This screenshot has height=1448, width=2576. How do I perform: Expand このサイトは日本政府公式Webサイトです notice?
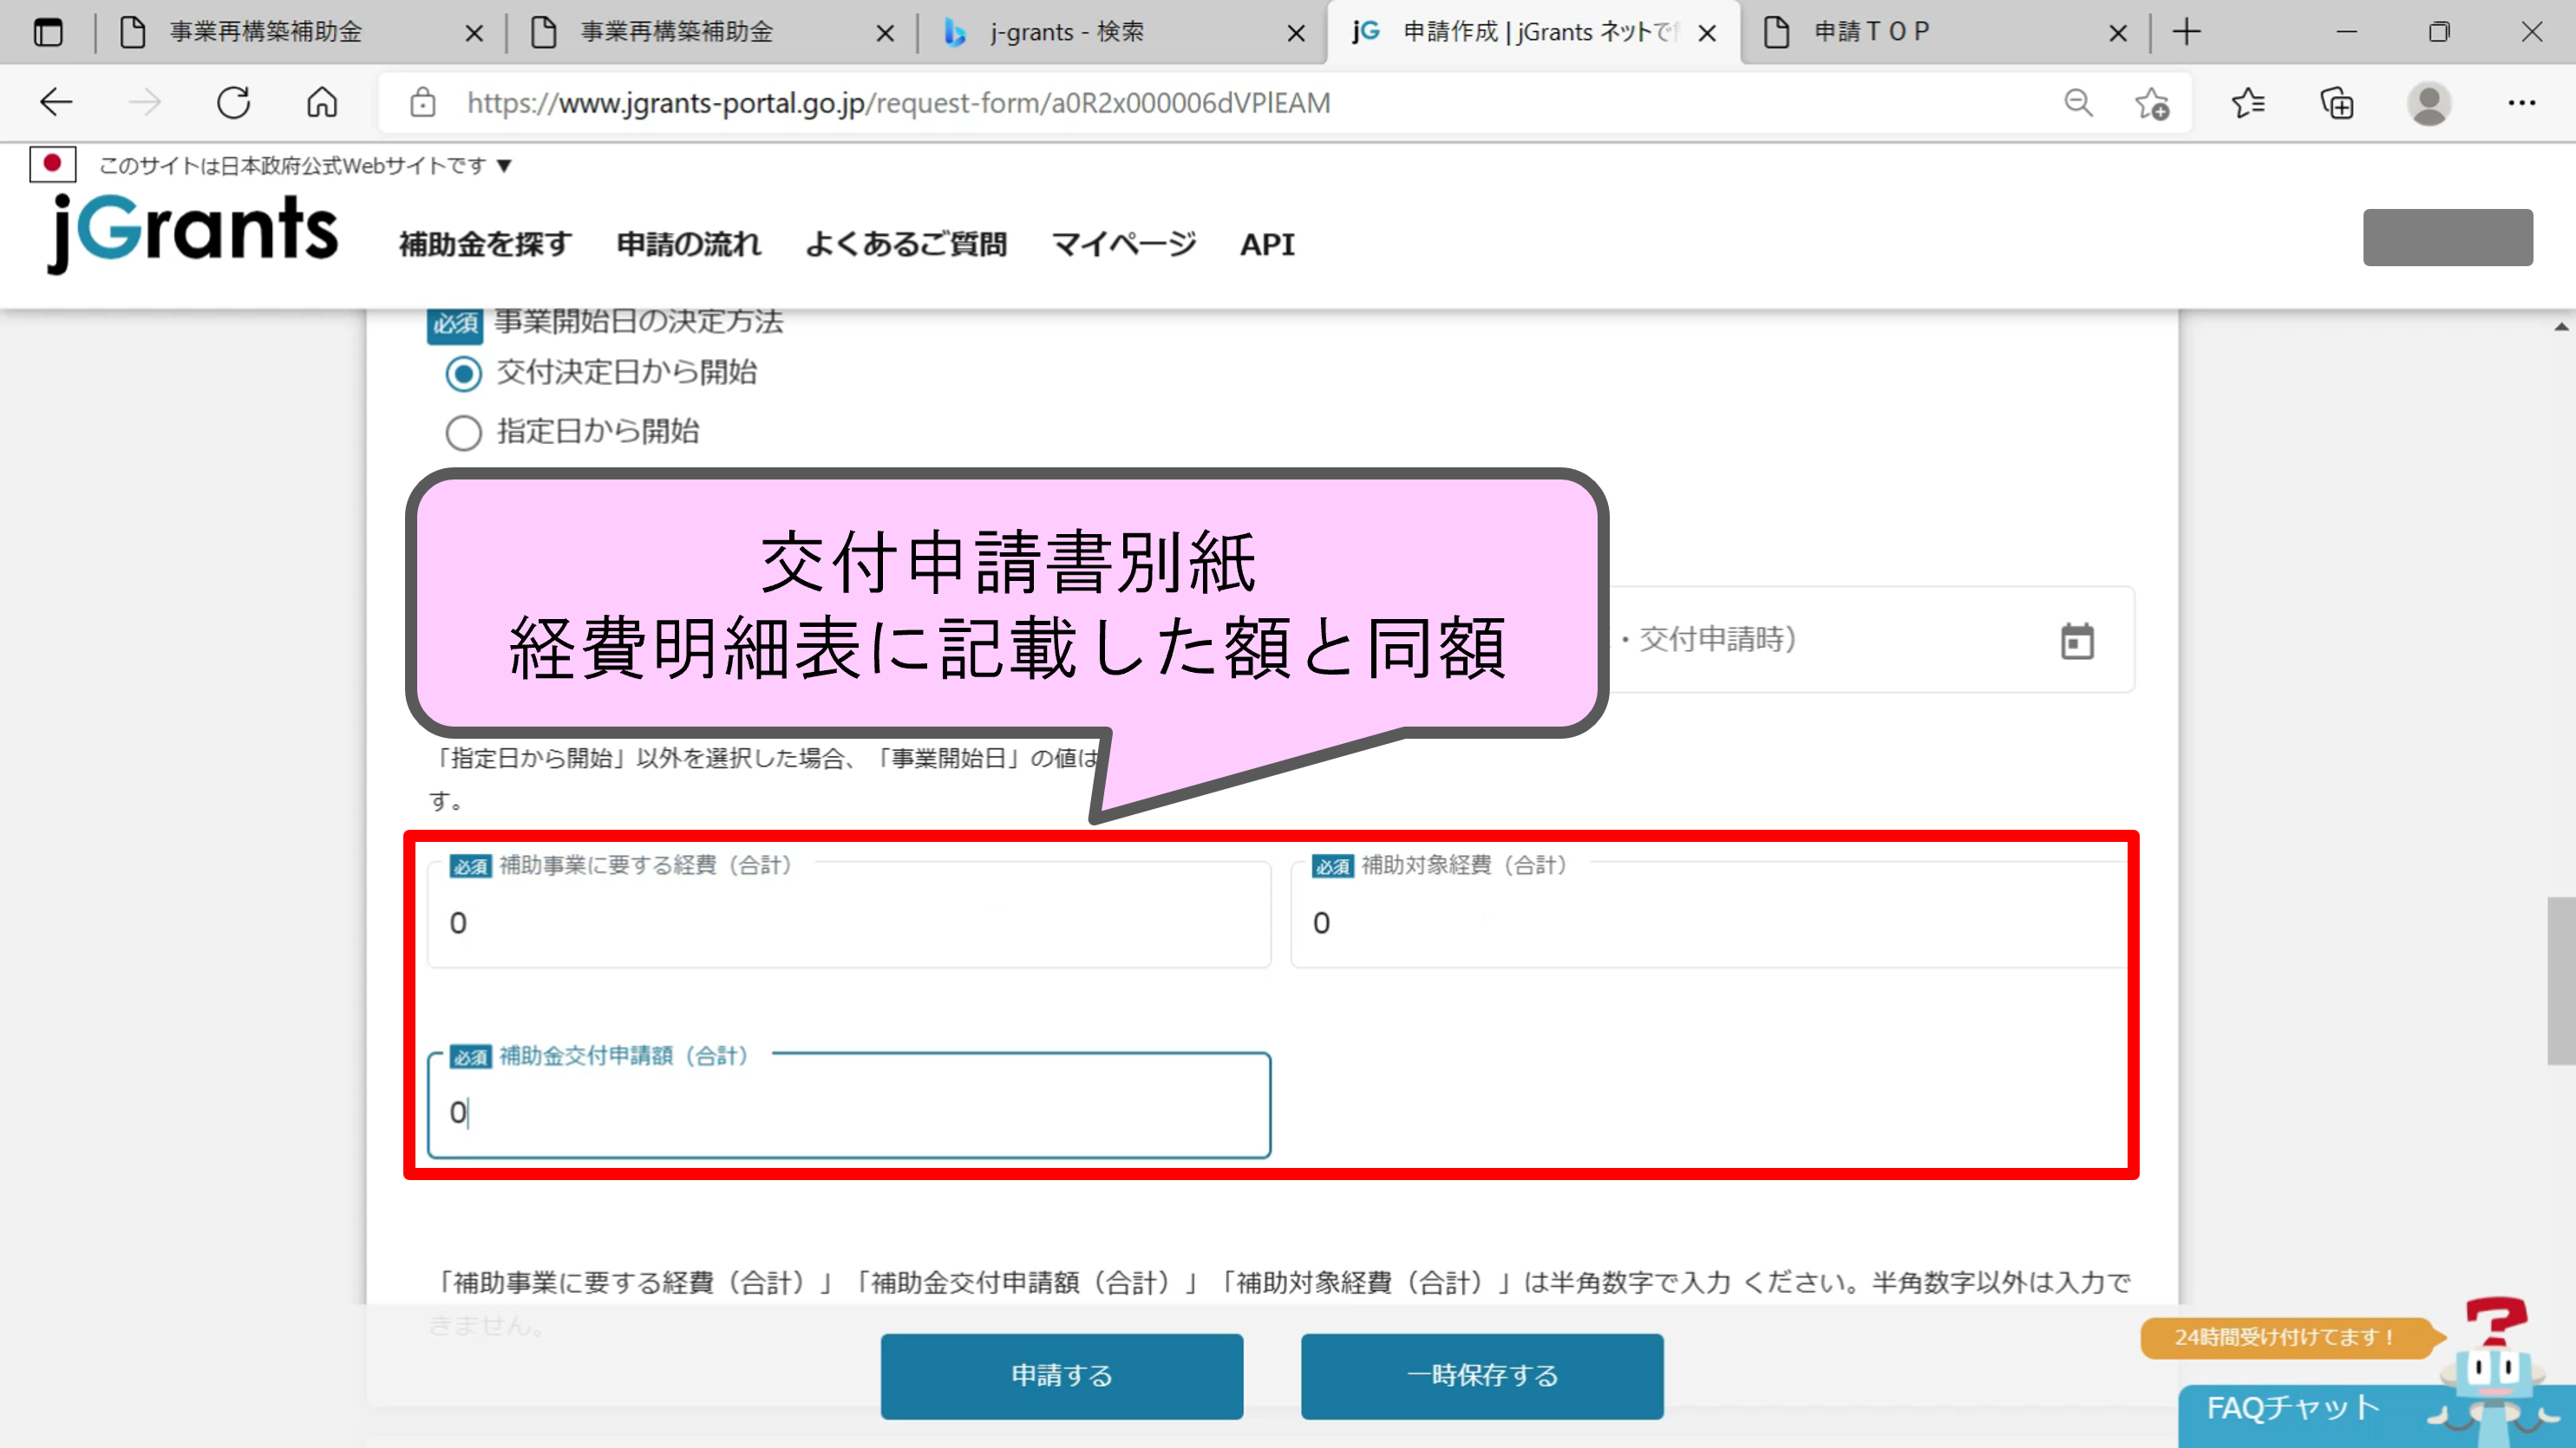tap(305, 166)
